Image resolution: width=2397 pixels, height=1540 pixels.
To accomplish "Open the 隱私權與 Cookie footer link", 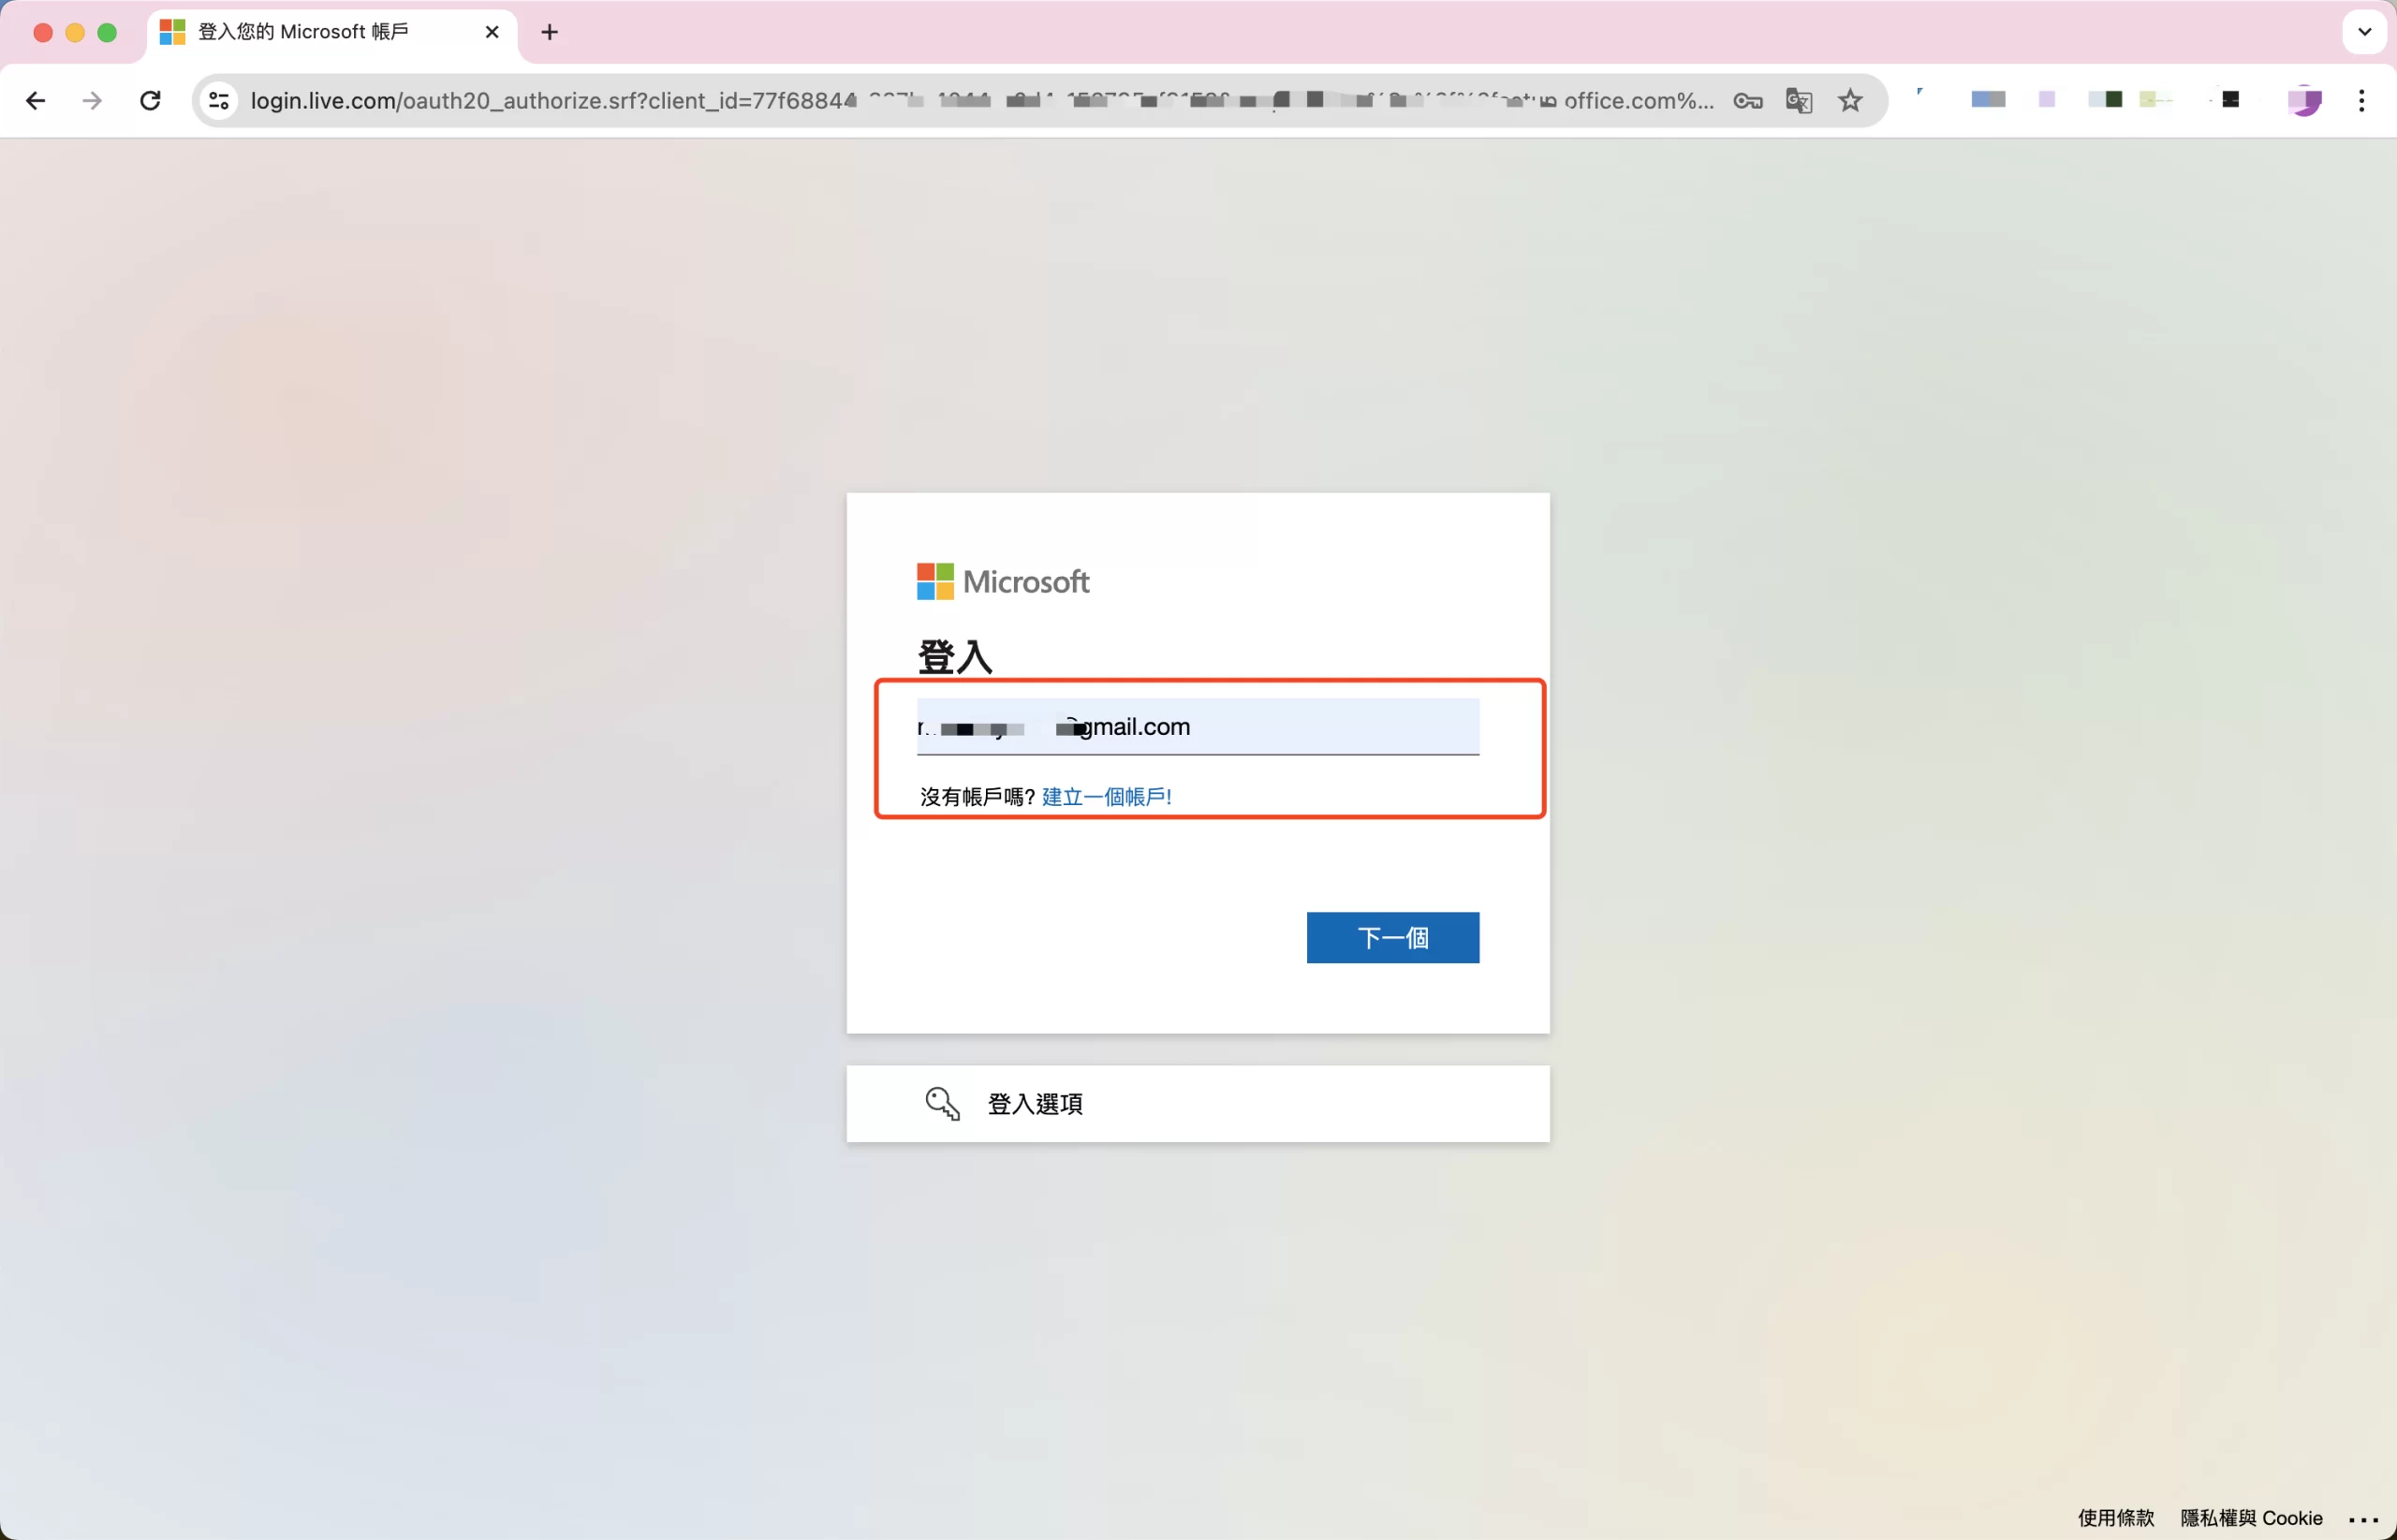I will [2250, 1518].
